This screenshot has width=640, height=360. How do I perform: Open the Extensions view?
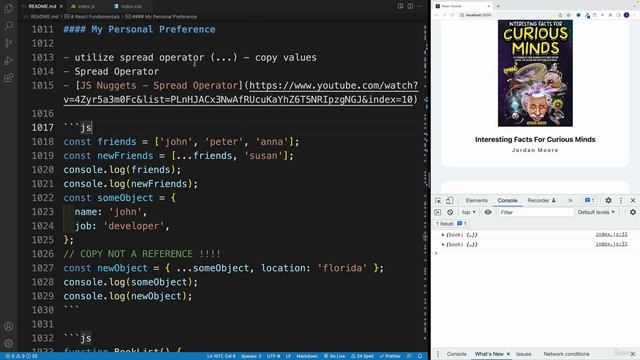(x=8, y=78)
